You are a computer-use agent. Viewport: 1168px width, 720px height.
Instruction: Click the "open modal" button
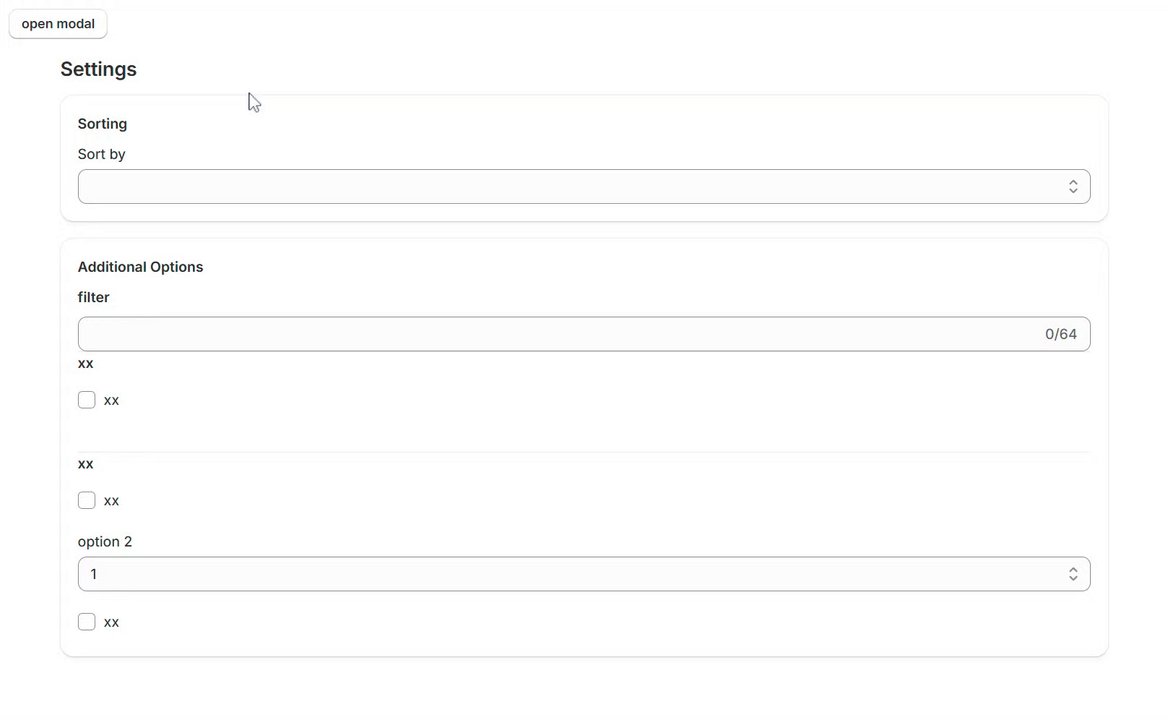point(58,24)
